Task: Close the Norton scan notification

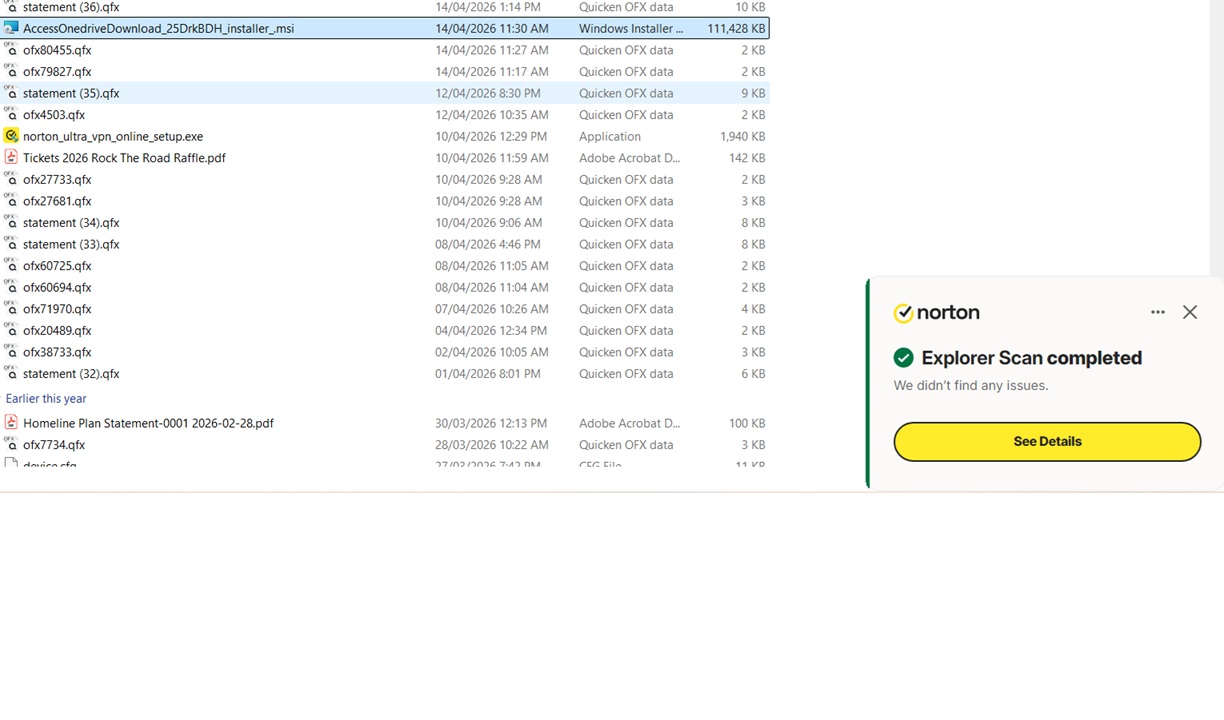Action: (x=1190, y=312)
